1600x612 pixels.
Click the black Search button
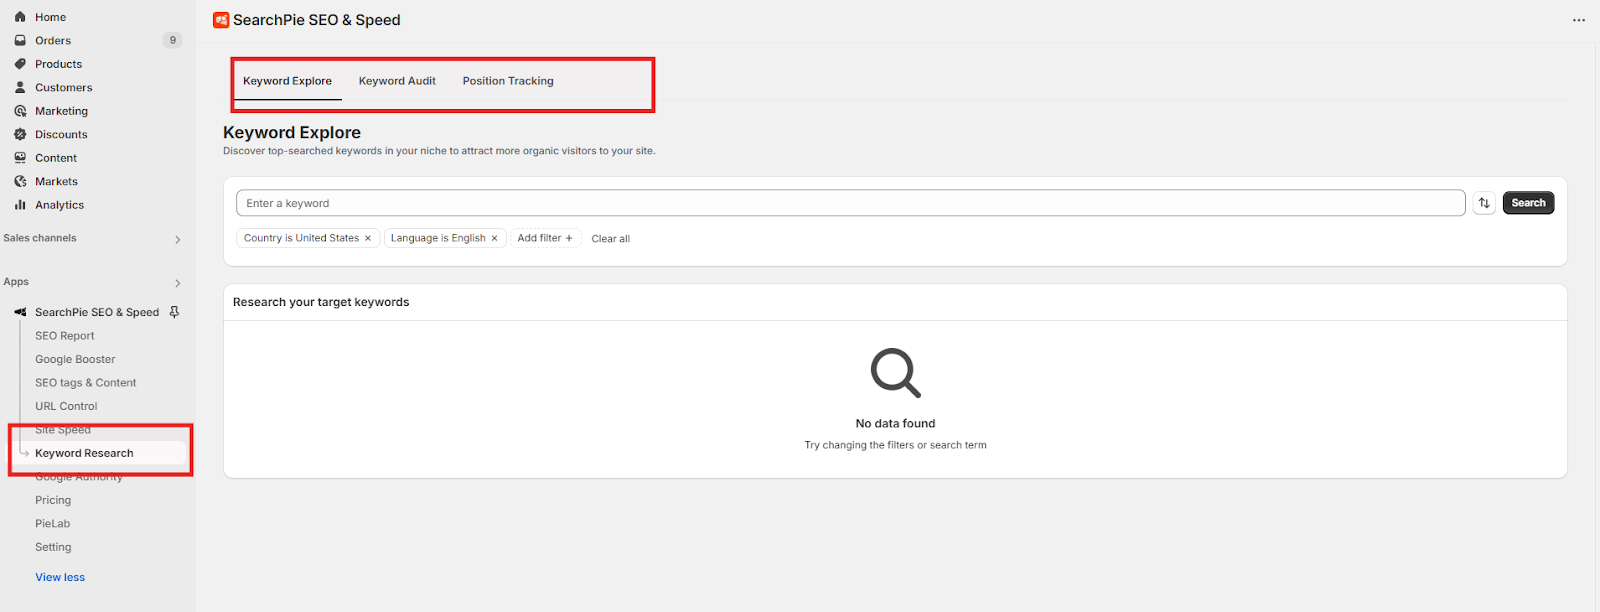[x=1528, y=203]
